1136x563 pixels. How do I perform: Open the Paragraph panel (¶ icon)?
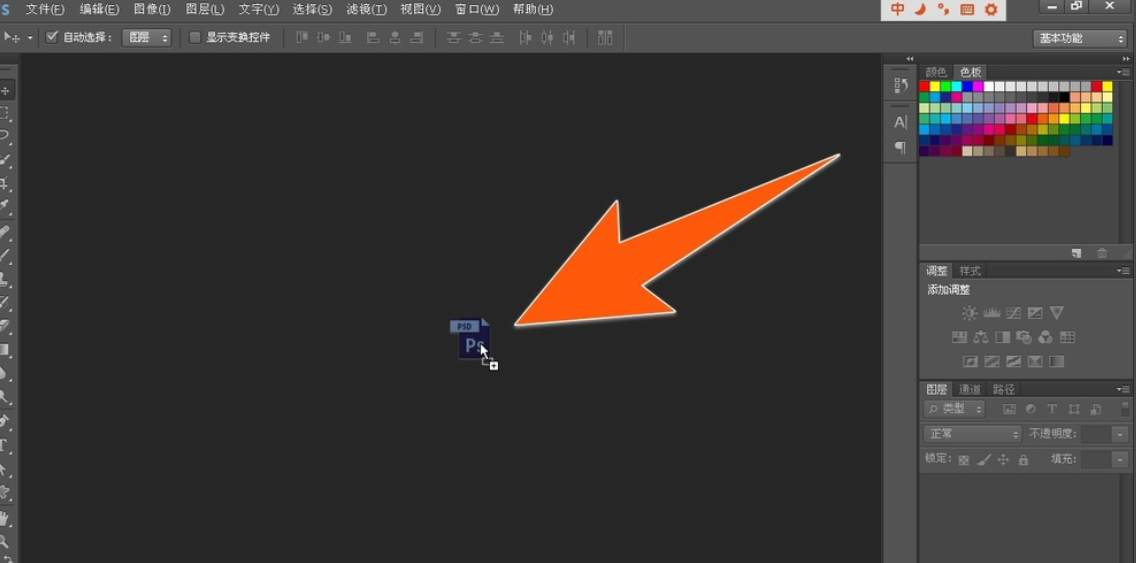pyautogui.click(x=901, y=148)
